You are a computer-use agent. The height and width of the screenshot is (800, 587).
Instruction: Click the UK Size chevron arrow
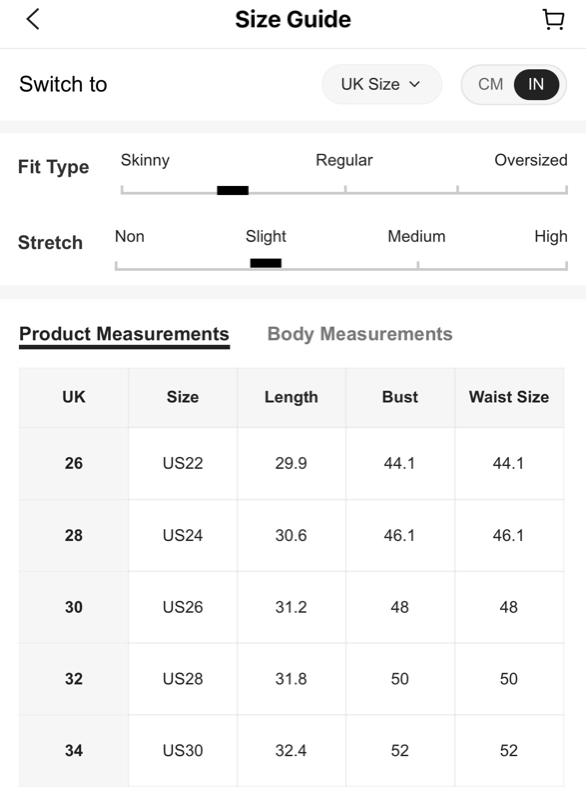click(415, 84)
